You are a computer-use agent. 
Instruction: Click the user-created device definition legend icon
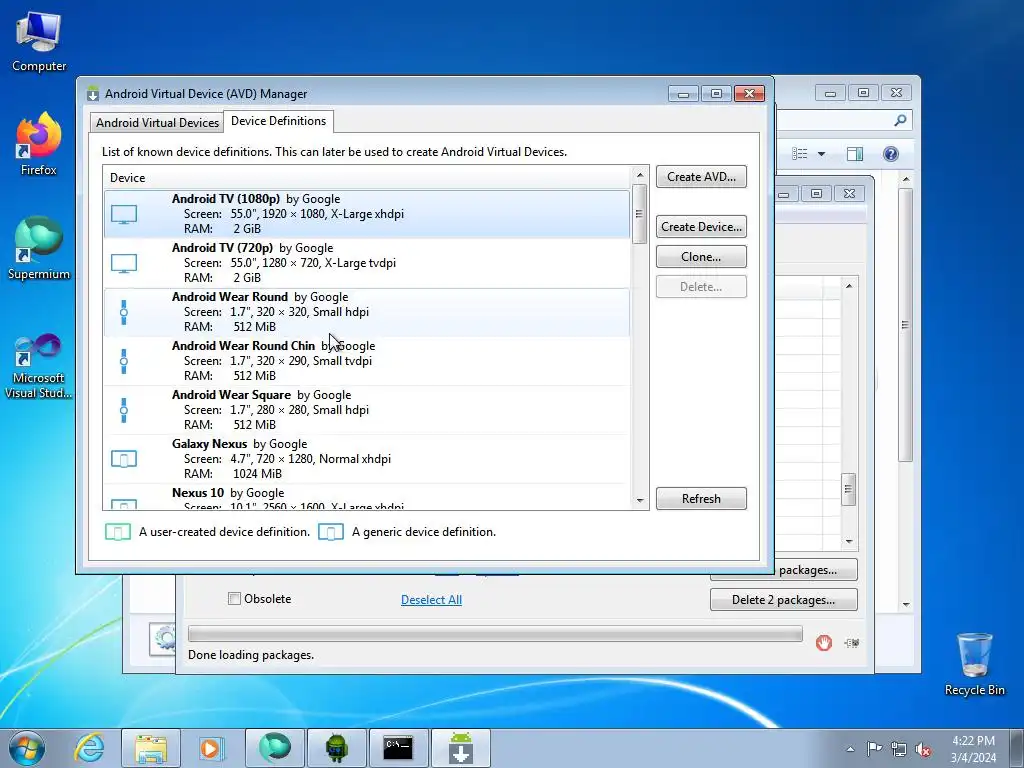118,532
